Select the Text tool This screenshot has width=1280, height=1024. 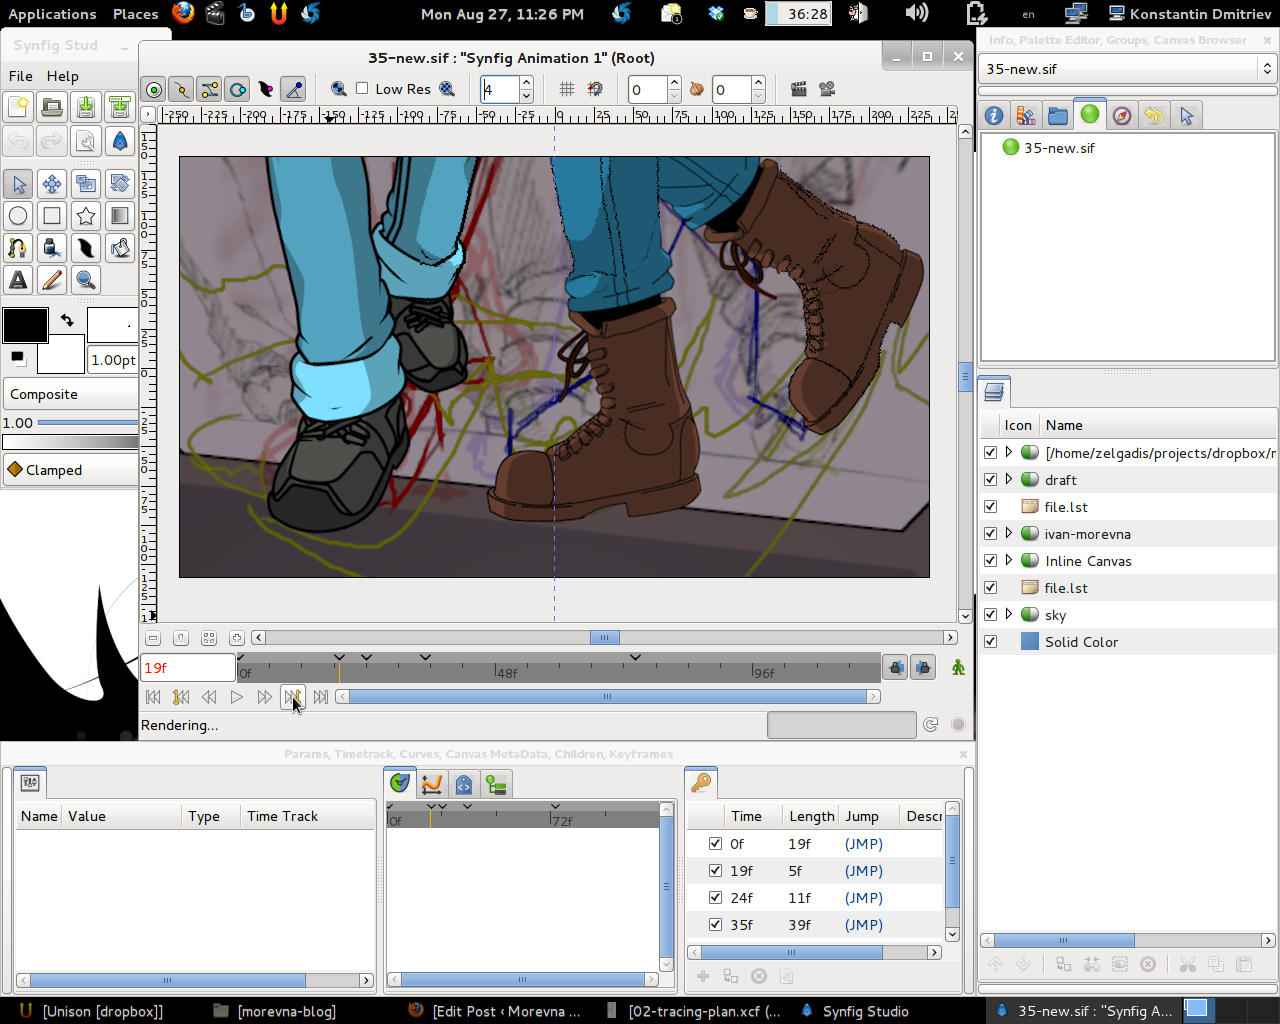coord(18,280)
